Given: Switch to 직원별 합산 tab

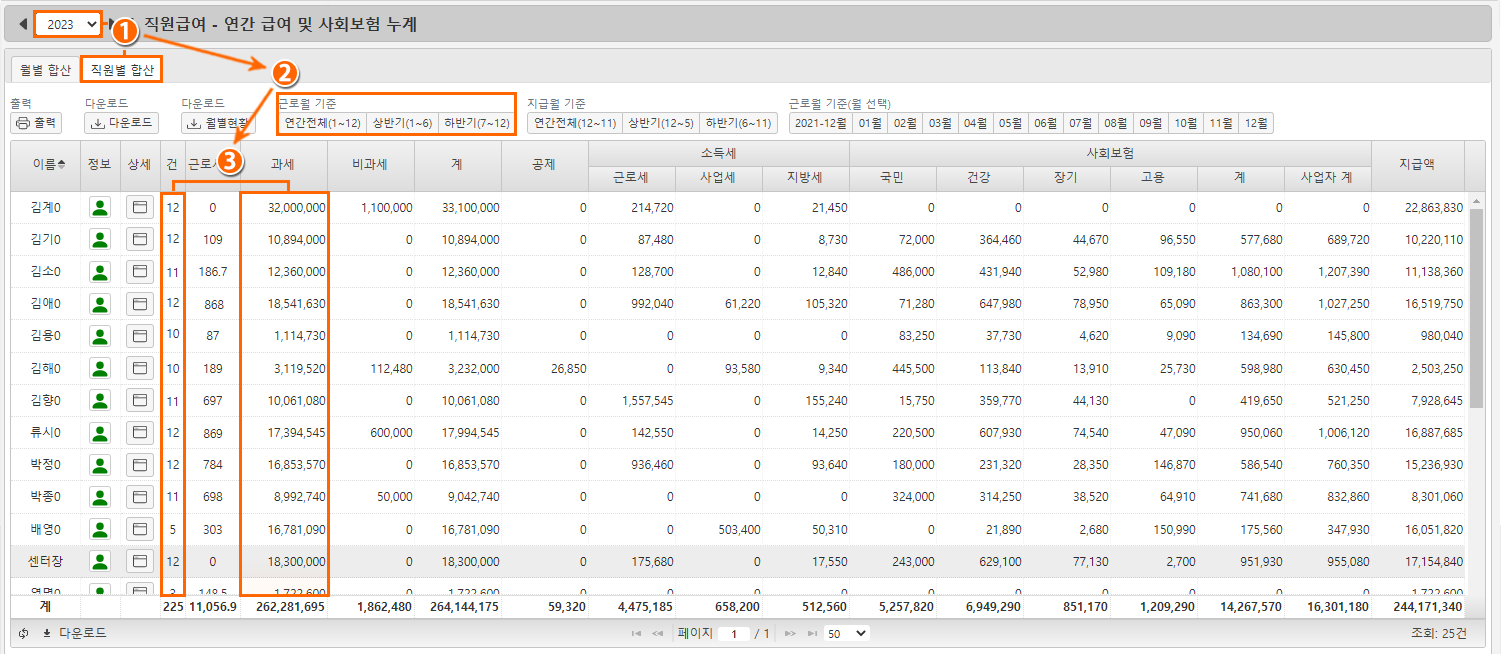Looking at the screenshot, I should [122, 70].
